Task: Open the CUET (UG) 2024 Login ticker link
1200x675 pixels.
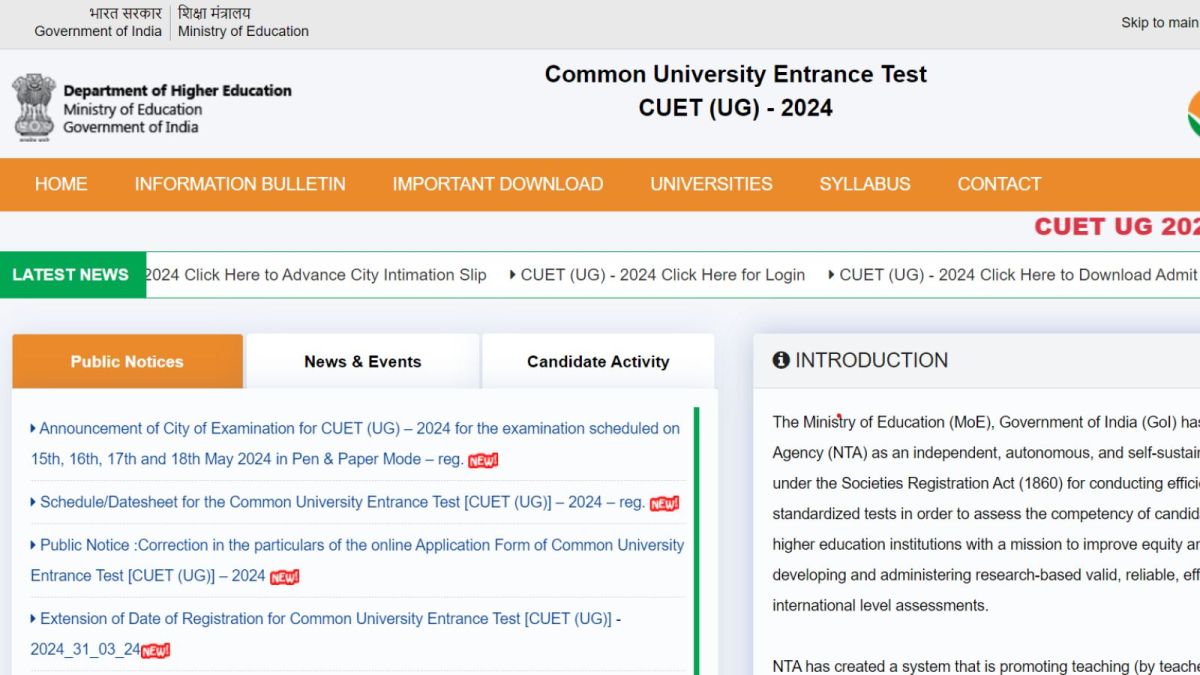Action: [x=662, y=275]
